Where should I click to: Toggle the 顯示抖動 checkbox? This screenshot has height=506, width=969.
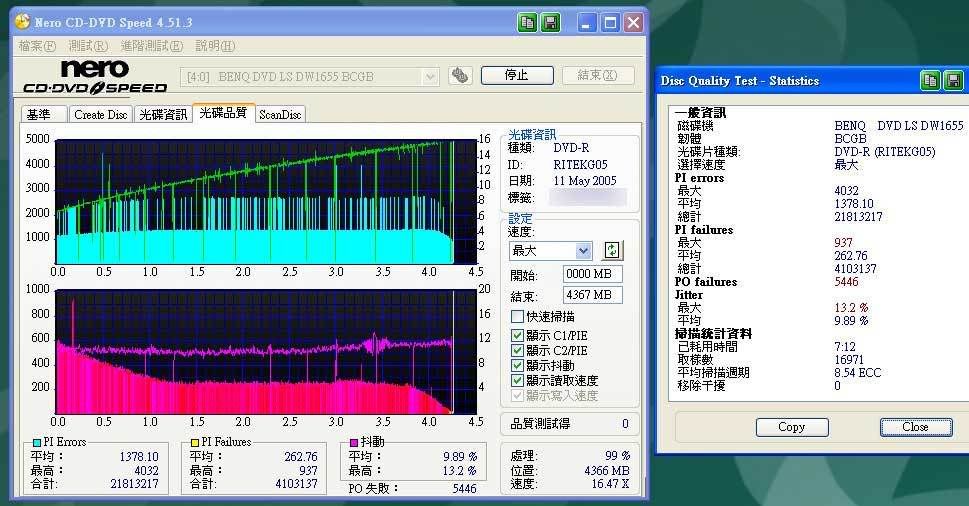point(517,365)
